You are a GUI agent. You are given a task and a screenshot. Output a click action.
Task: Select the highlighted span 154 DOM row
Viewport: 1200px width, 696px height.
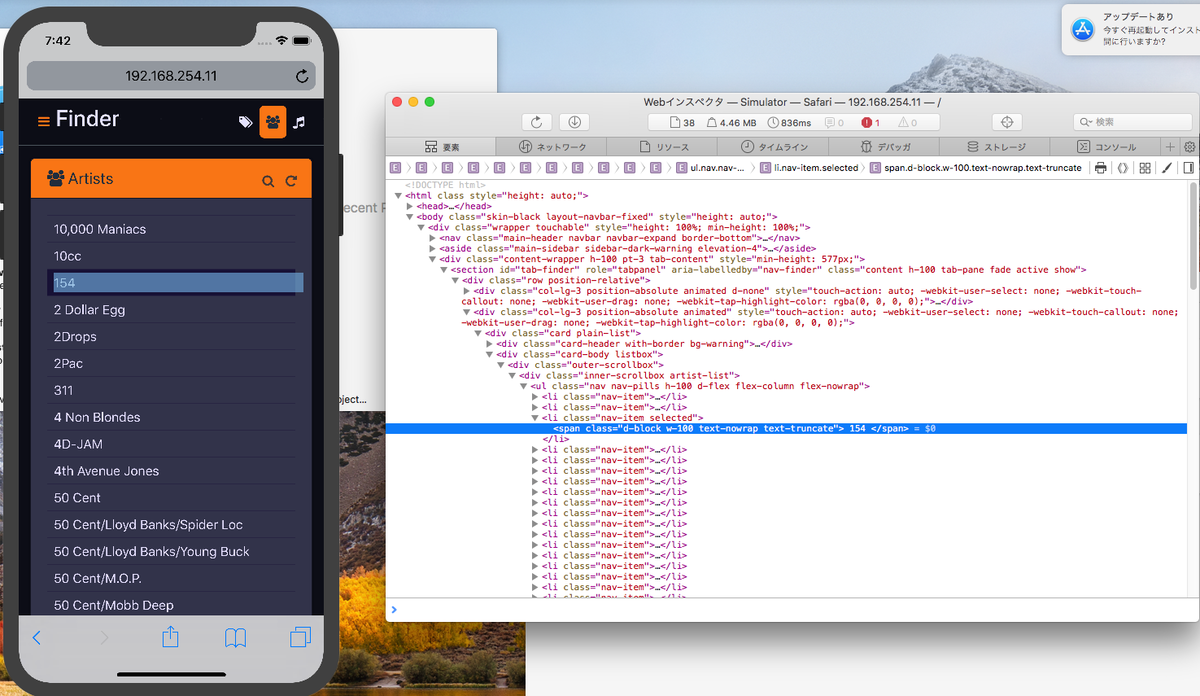click(786, 428)
